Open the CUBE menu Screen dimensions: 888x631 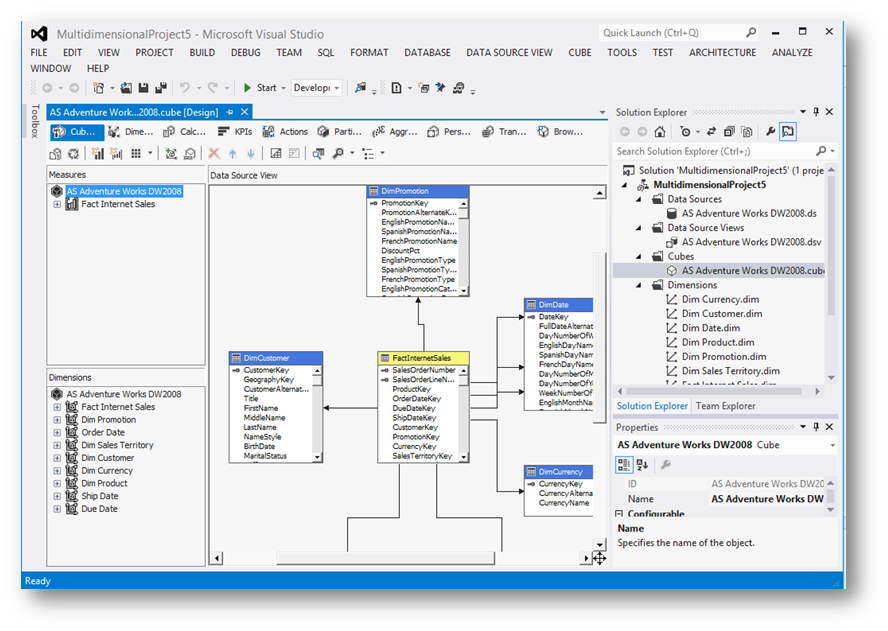[x=580, y=53]
